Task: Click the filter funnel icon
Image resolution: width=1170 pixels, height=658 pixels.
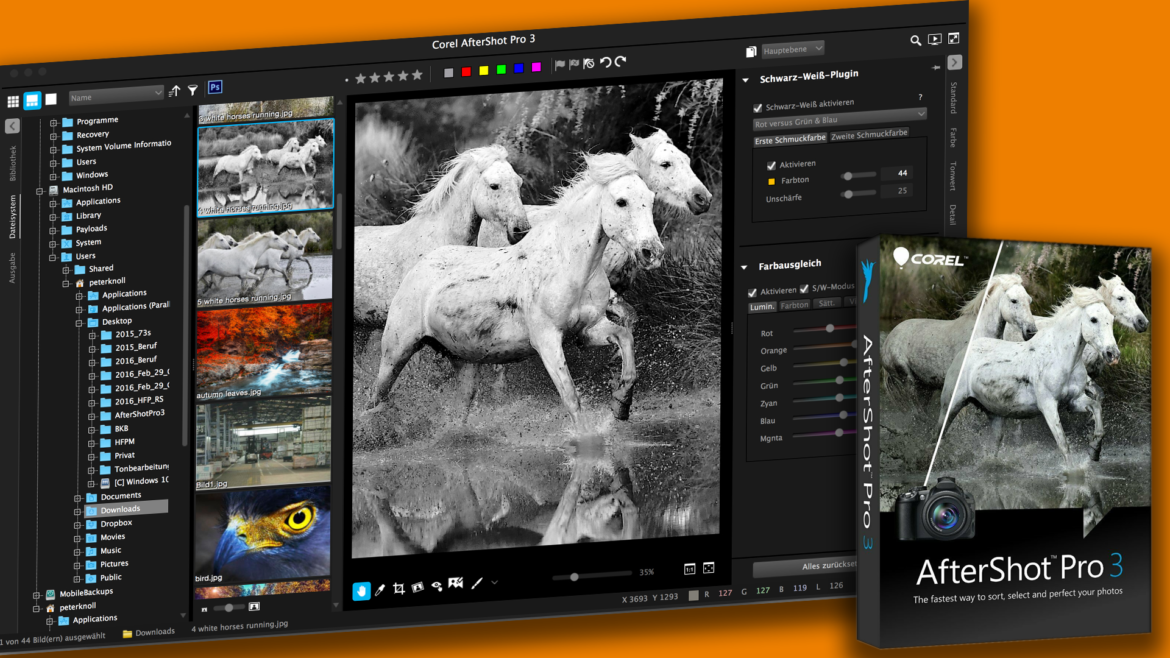Action: click(x=193, y=90)
